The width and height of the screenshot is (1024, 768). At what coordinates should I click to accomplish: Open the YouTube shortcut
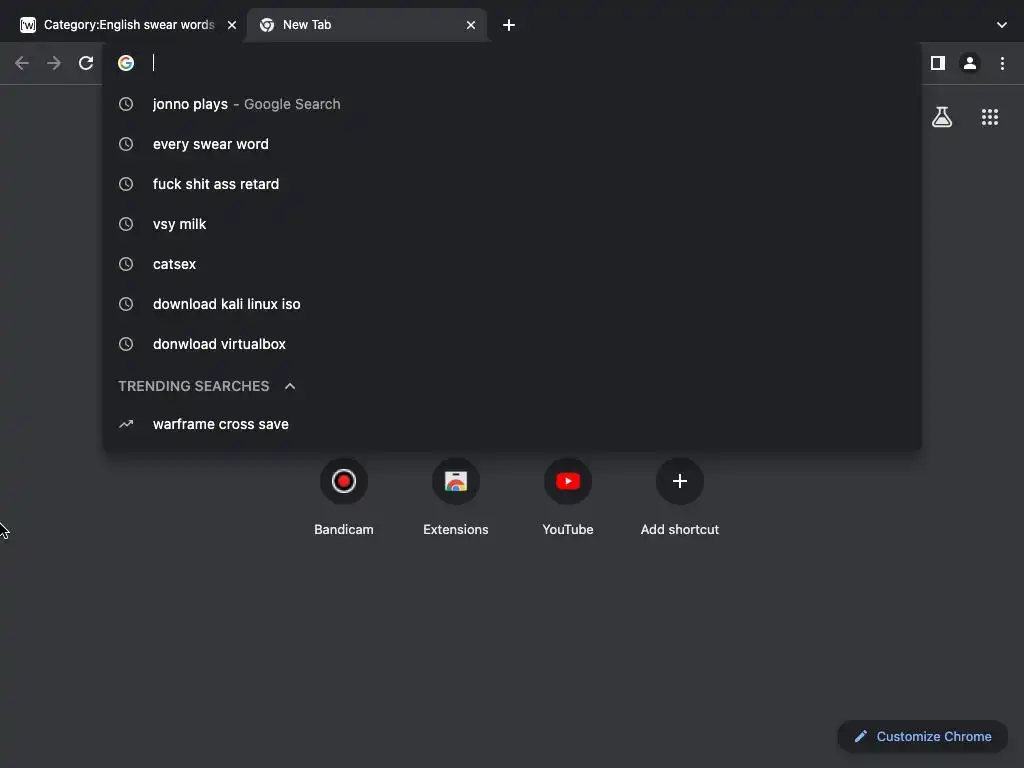tap(568, 496)
